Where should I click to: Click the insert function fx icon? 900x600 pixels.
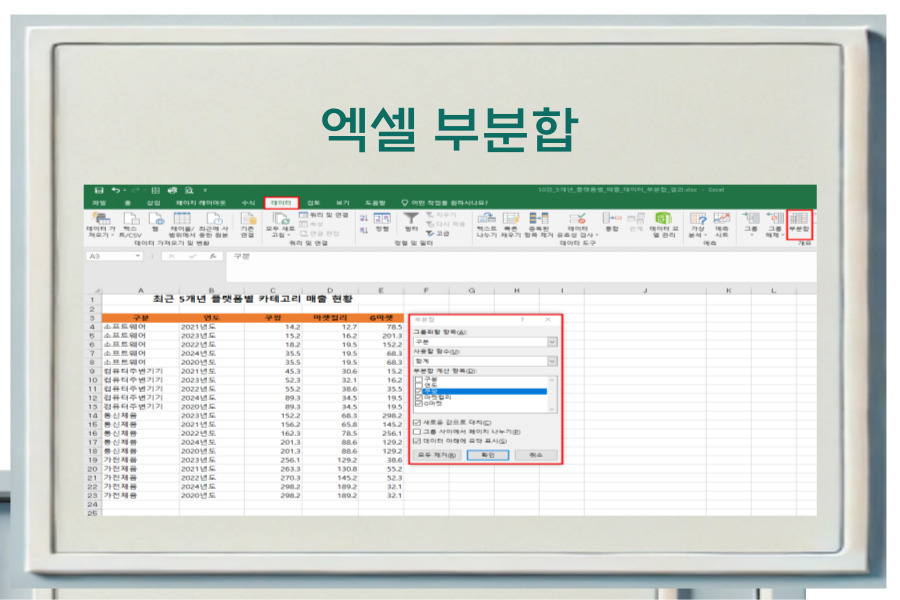click(212, 256)
